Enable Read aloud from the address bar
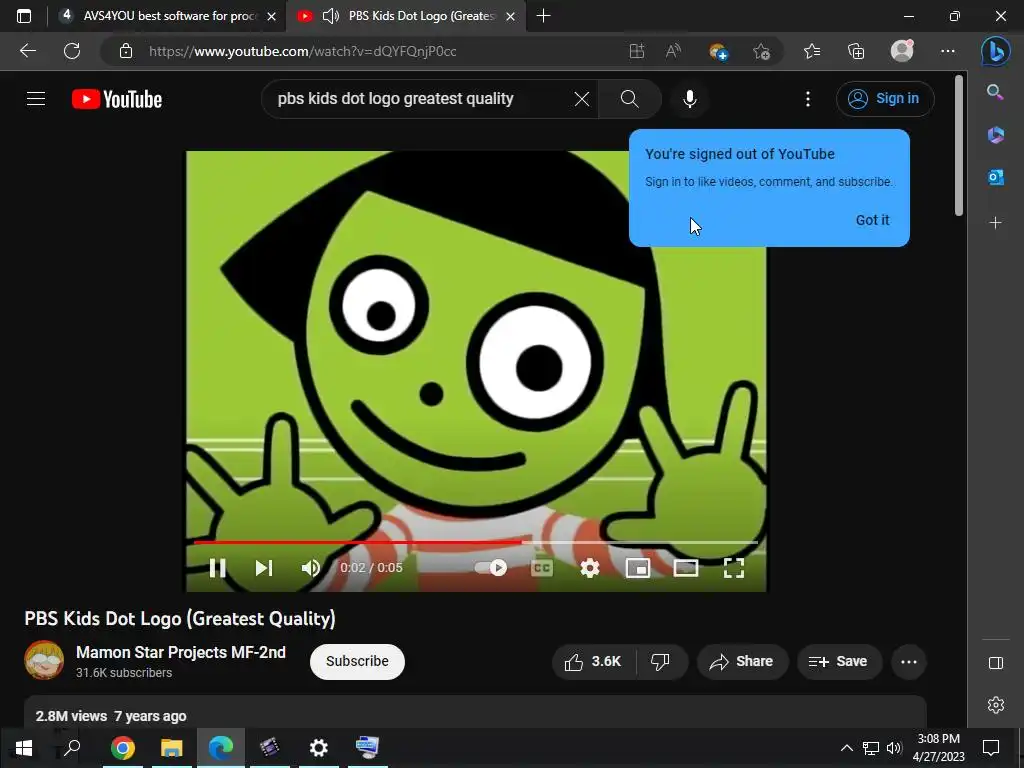Screen dimensions: 1024x768 click(x=673, y=51)
